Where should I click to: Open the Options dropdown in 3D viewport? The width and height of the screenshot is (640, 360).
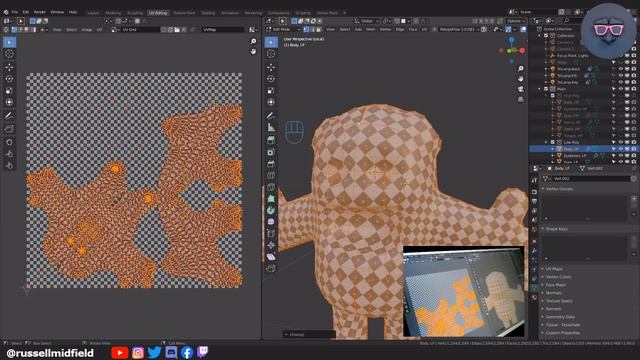coord(515,21)
